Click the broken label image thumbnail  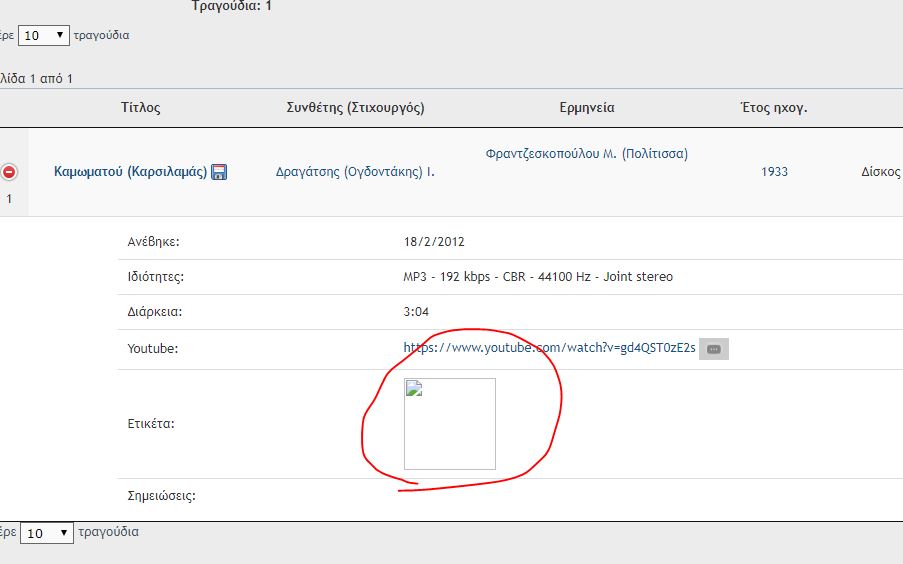(449, 424)
